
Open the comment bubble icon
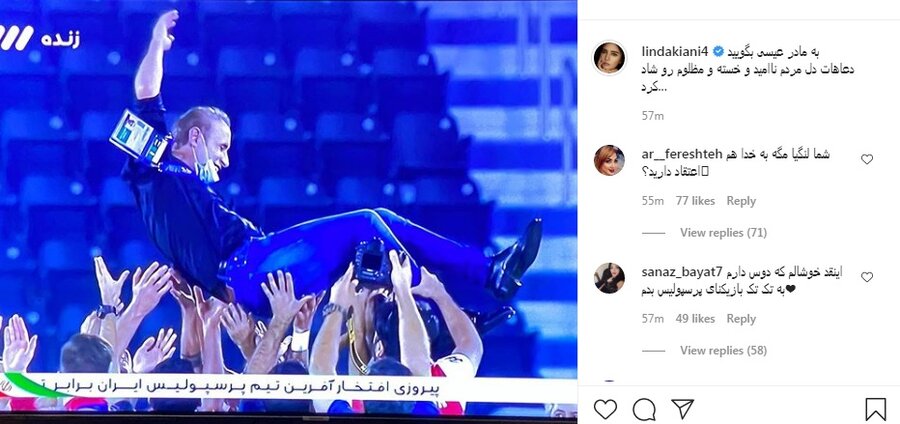coord(644,410)
